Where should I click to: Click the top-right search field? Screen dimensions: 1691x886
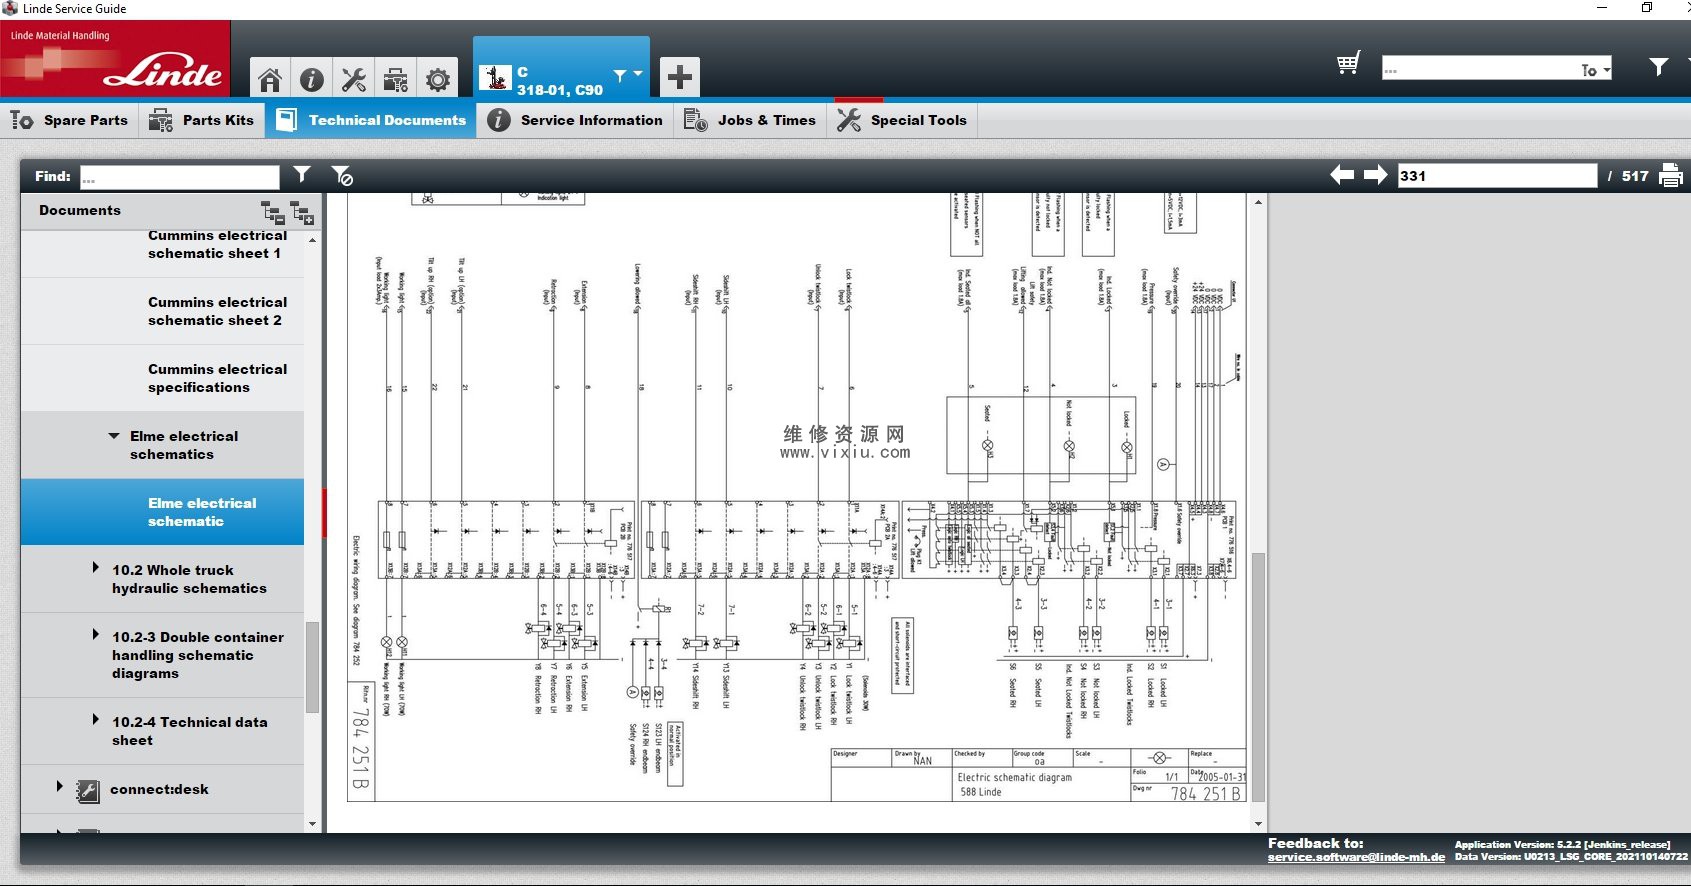[x=1480, y=69]
